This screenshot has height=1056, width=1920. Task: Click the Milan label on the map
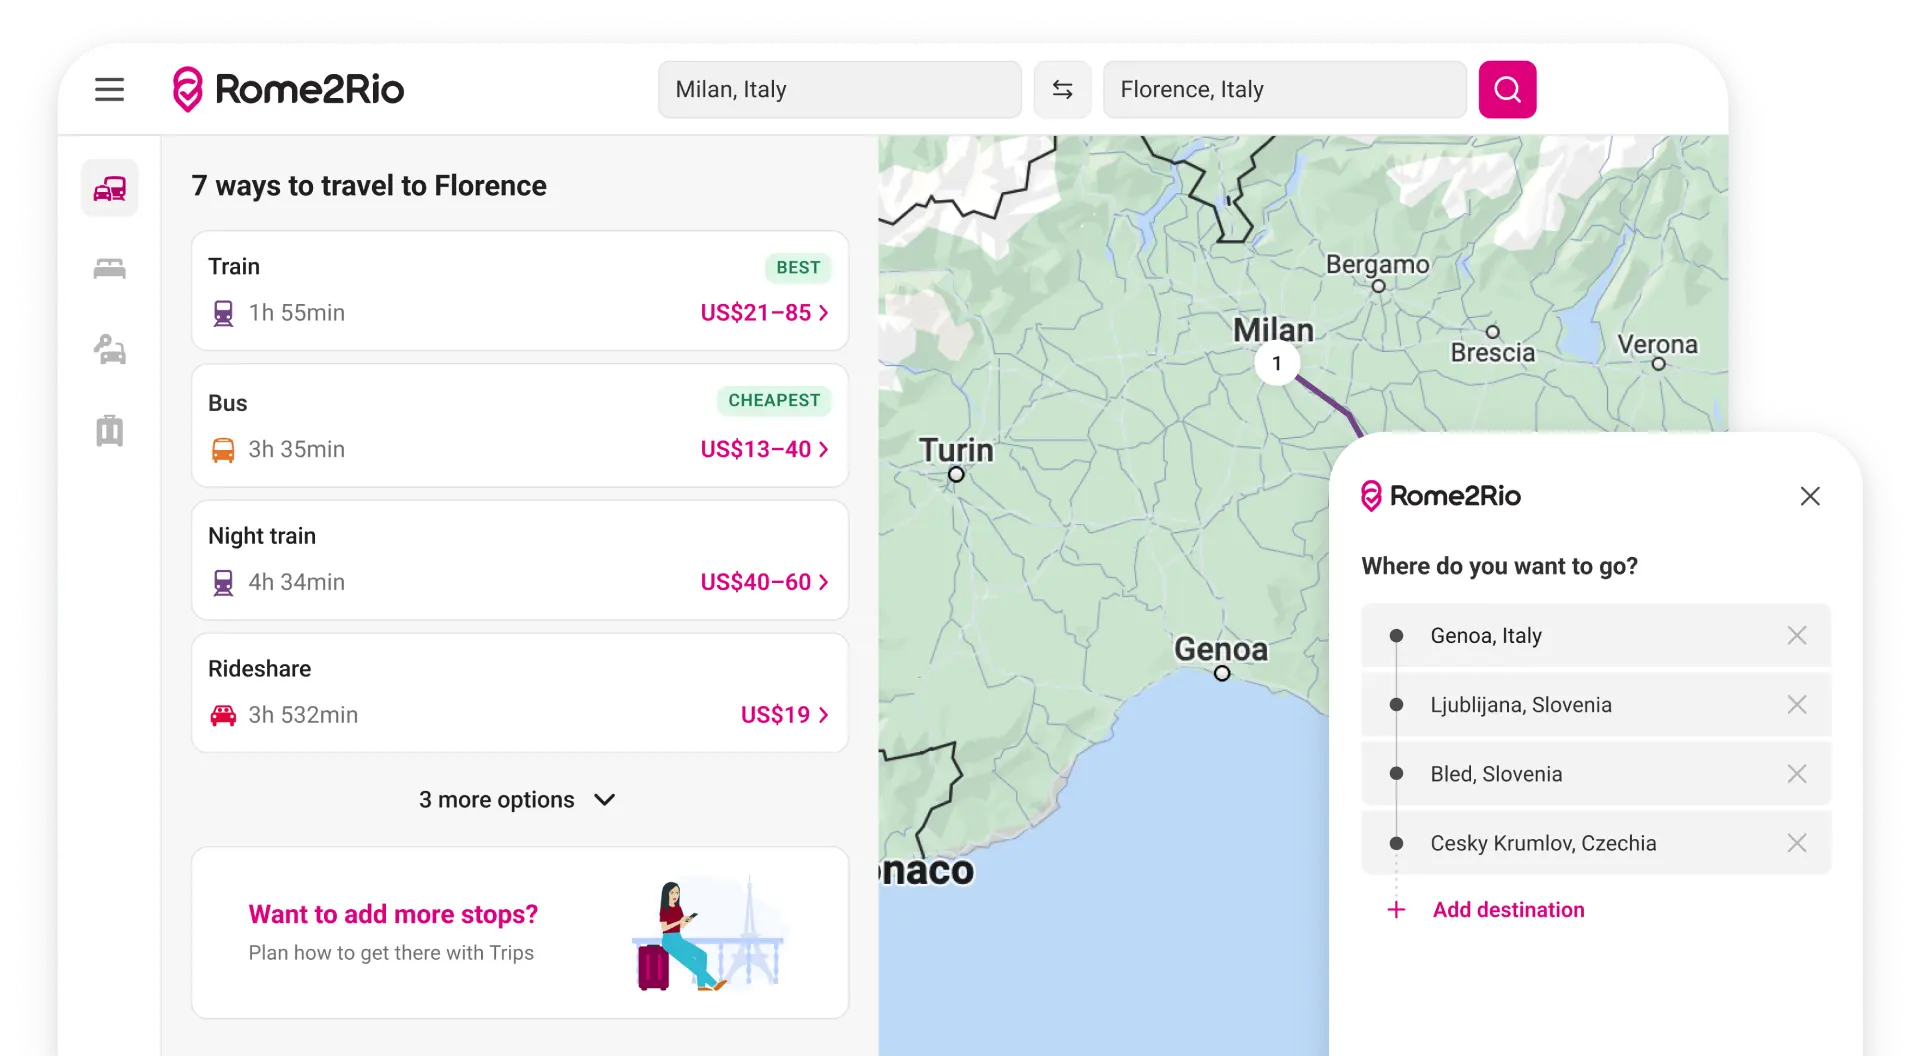click(1273, 330)
